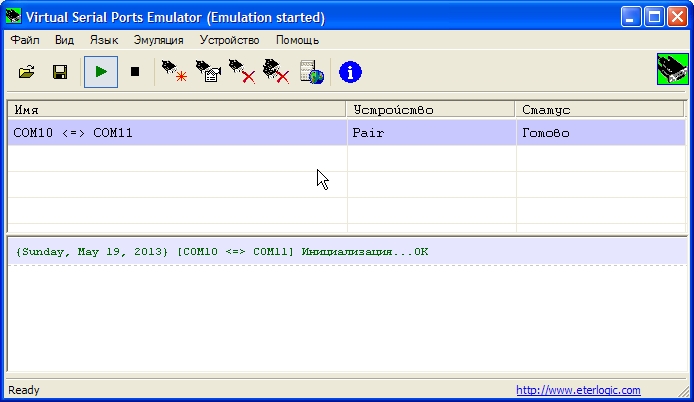This screenshot has width=694, height=402.
Task: Open the Файл menu
Action: point(25,40)
